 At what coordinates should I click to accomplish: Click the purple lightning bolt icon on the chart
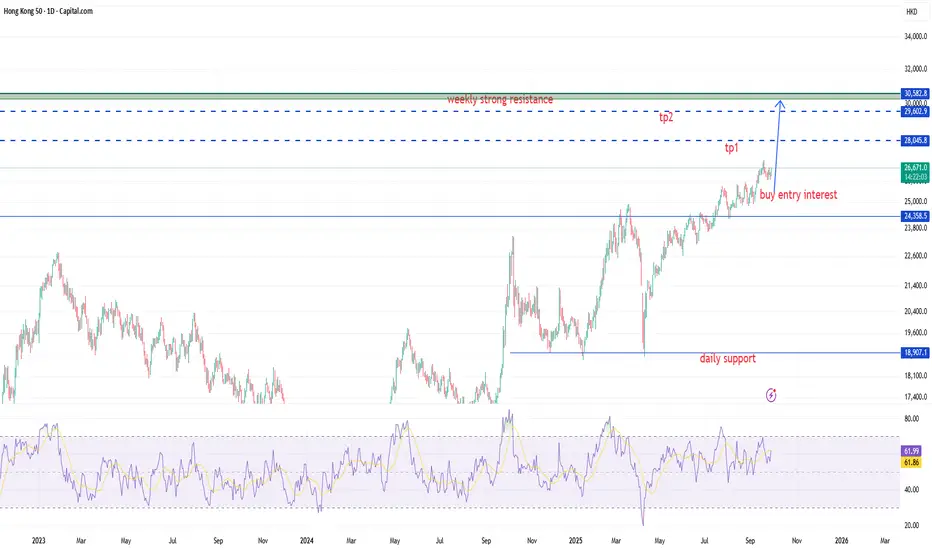pos(771,395)
